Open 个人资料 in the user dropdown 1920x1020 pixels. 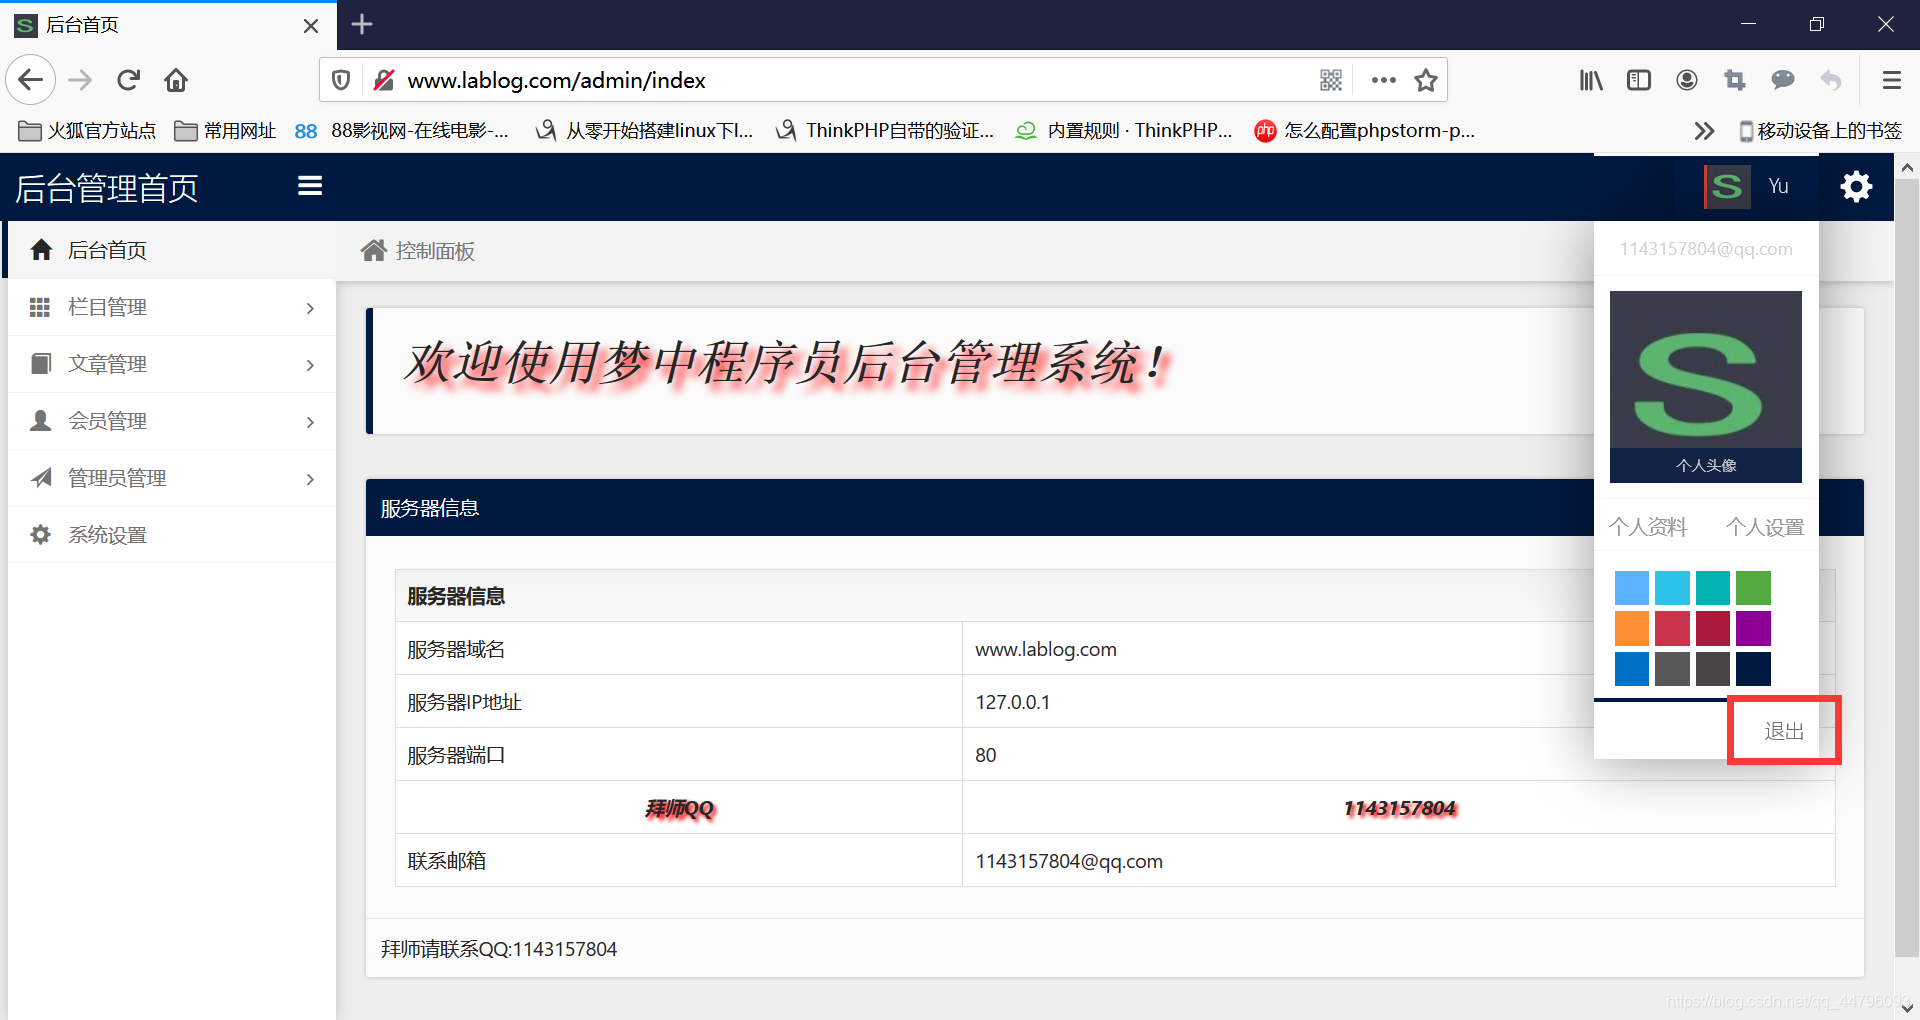1647,526
